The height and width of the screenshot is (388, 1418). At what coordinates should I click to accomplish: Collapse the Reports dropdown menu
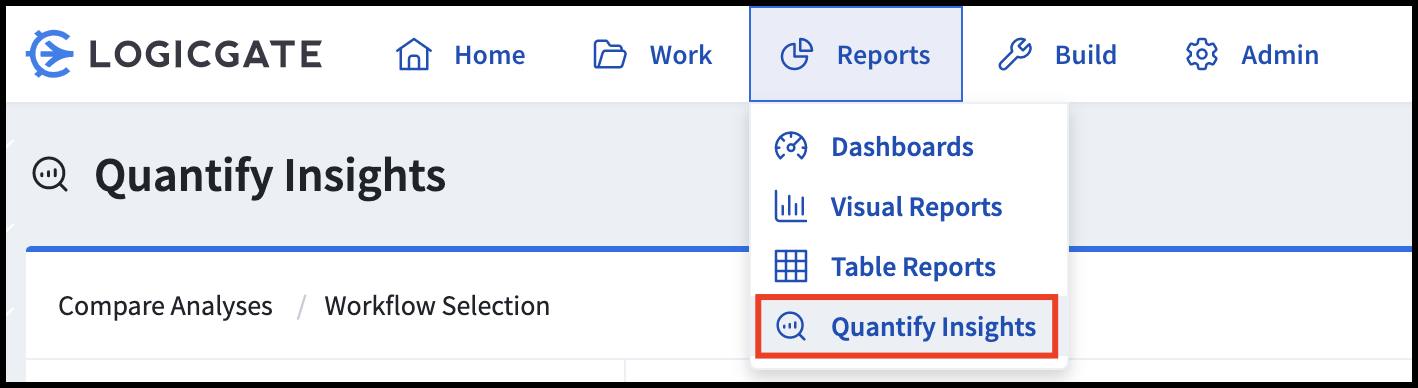[x=856, y=55]
